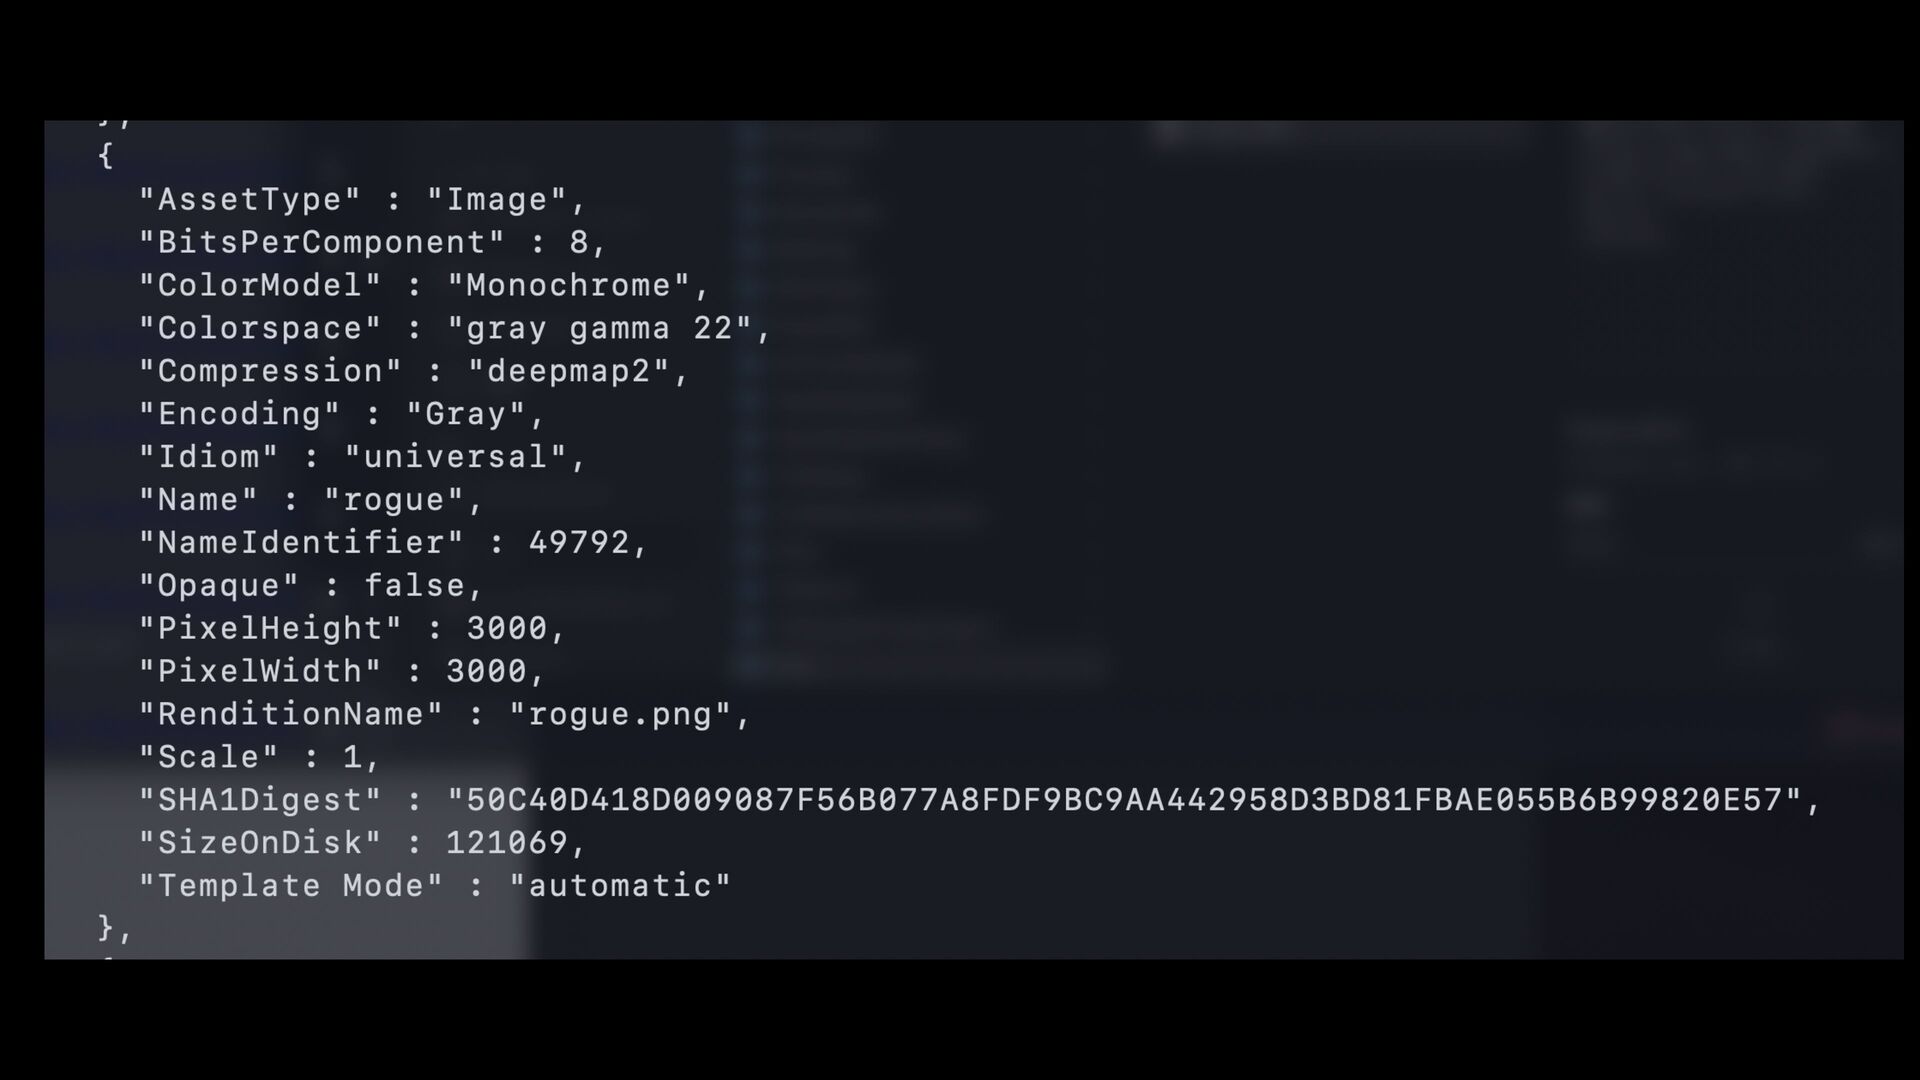Click the opening curly brace above AssetType
The height and width of the screenshot is (1080, 1920).
pos(106,156)
